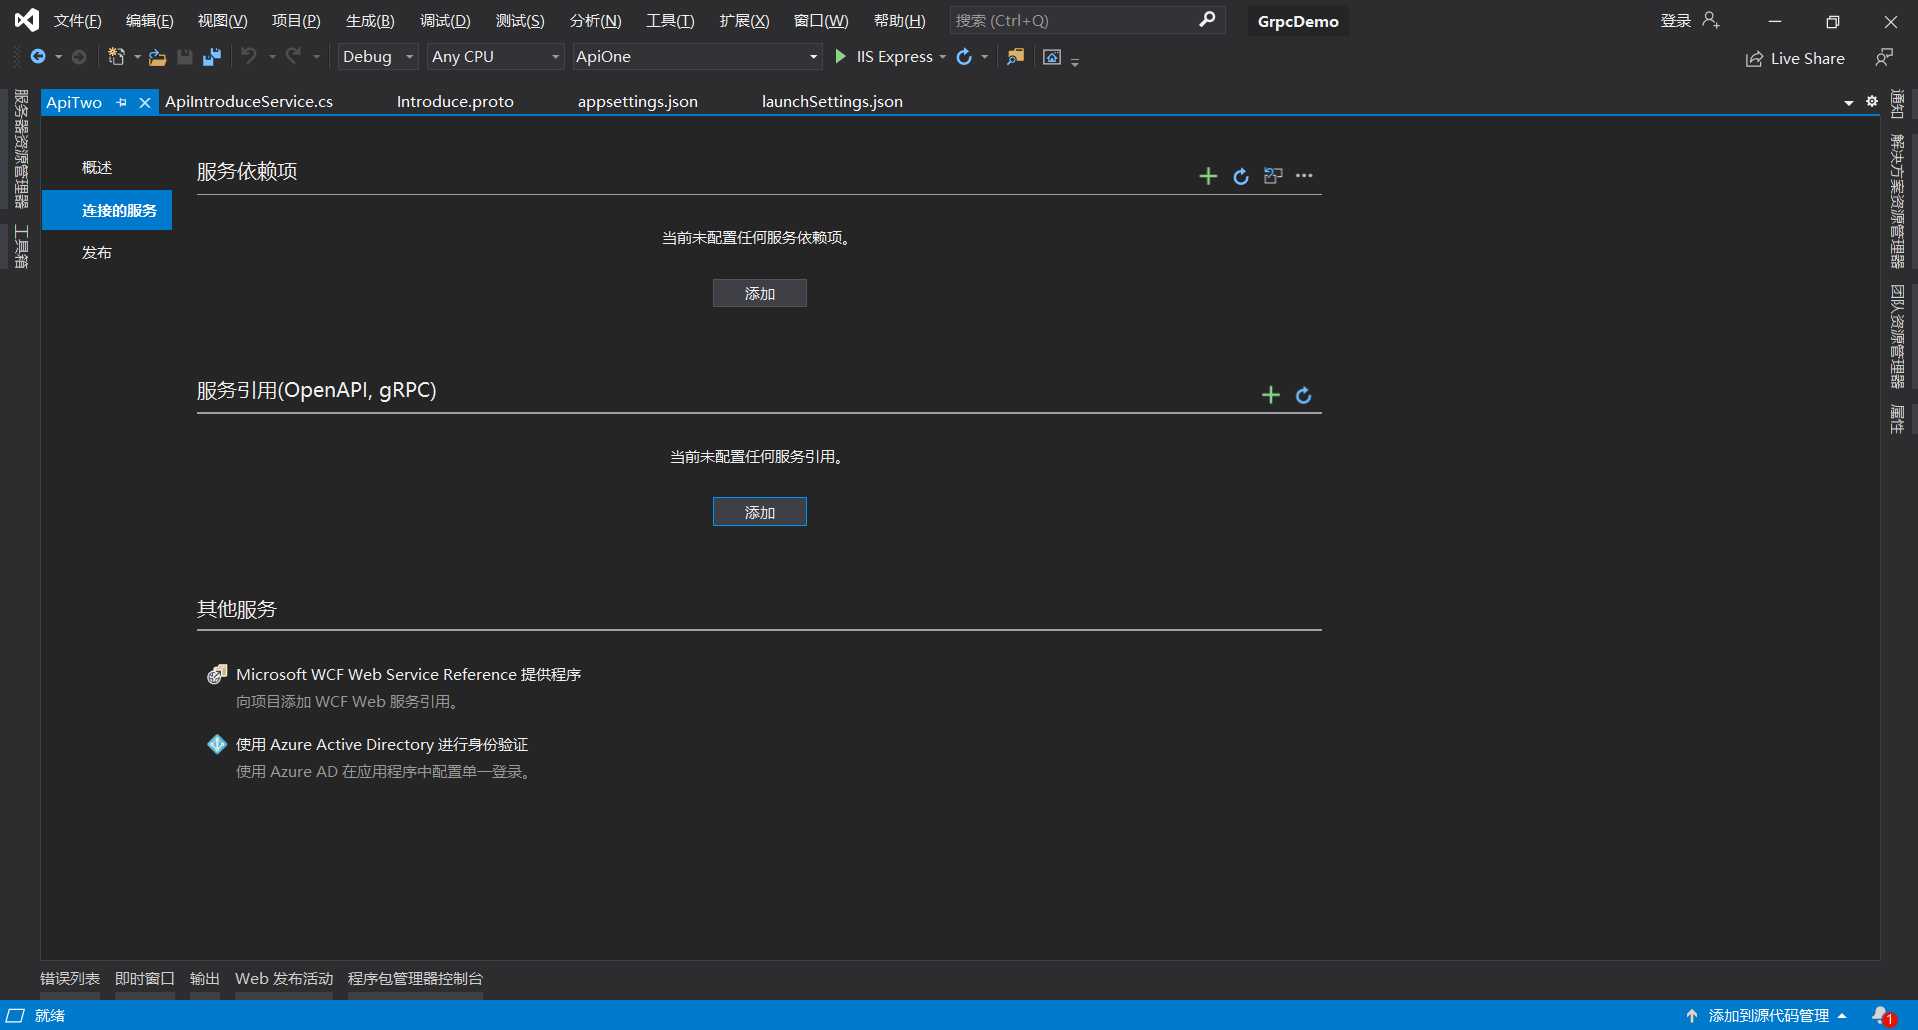Open the 编辑(E) menu

pyautogui.click(x=150, y=21)
